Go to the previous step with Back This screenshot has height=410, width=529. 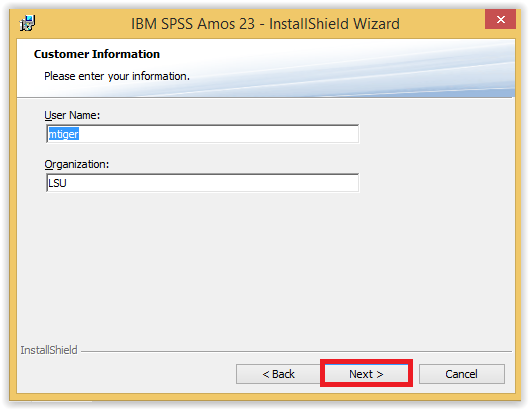pos(278,374)
